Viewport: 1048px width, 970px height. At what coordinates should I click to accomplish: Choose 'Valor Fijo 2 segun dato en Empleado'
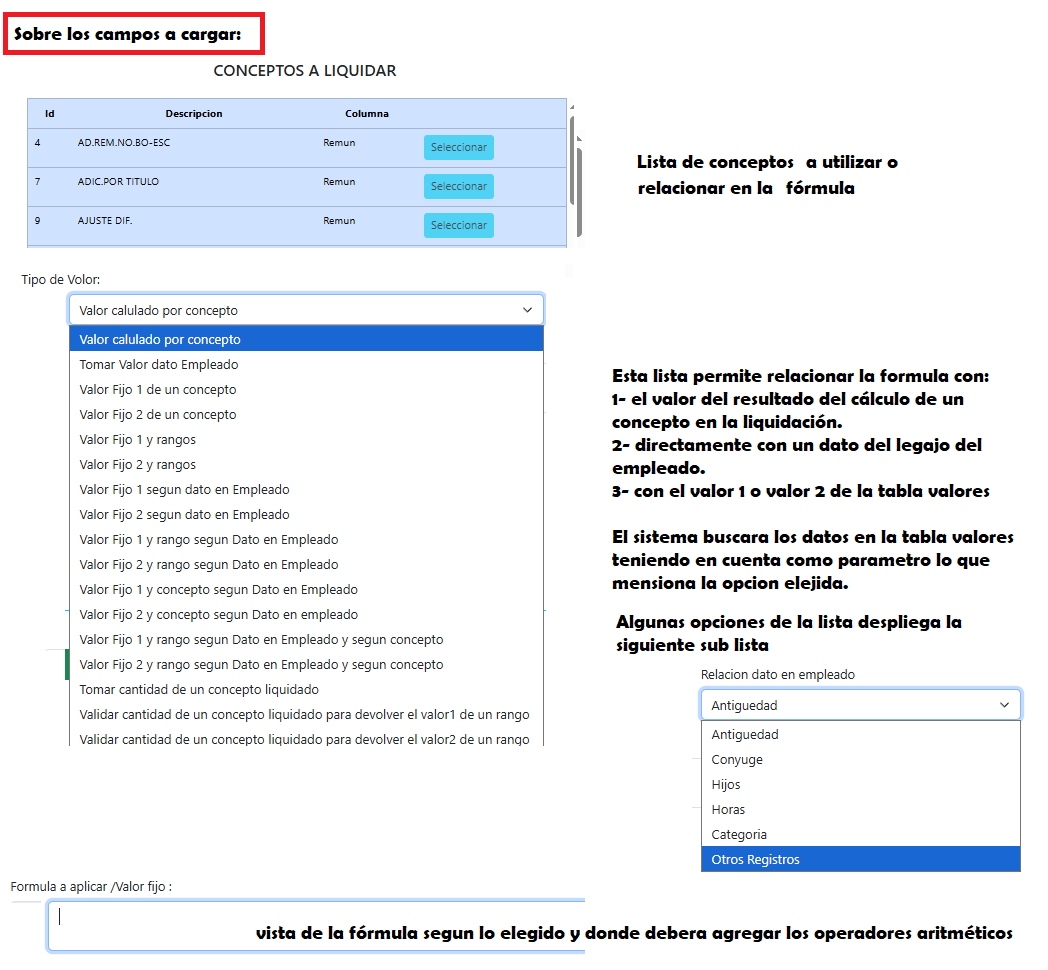tap(306, 514)
